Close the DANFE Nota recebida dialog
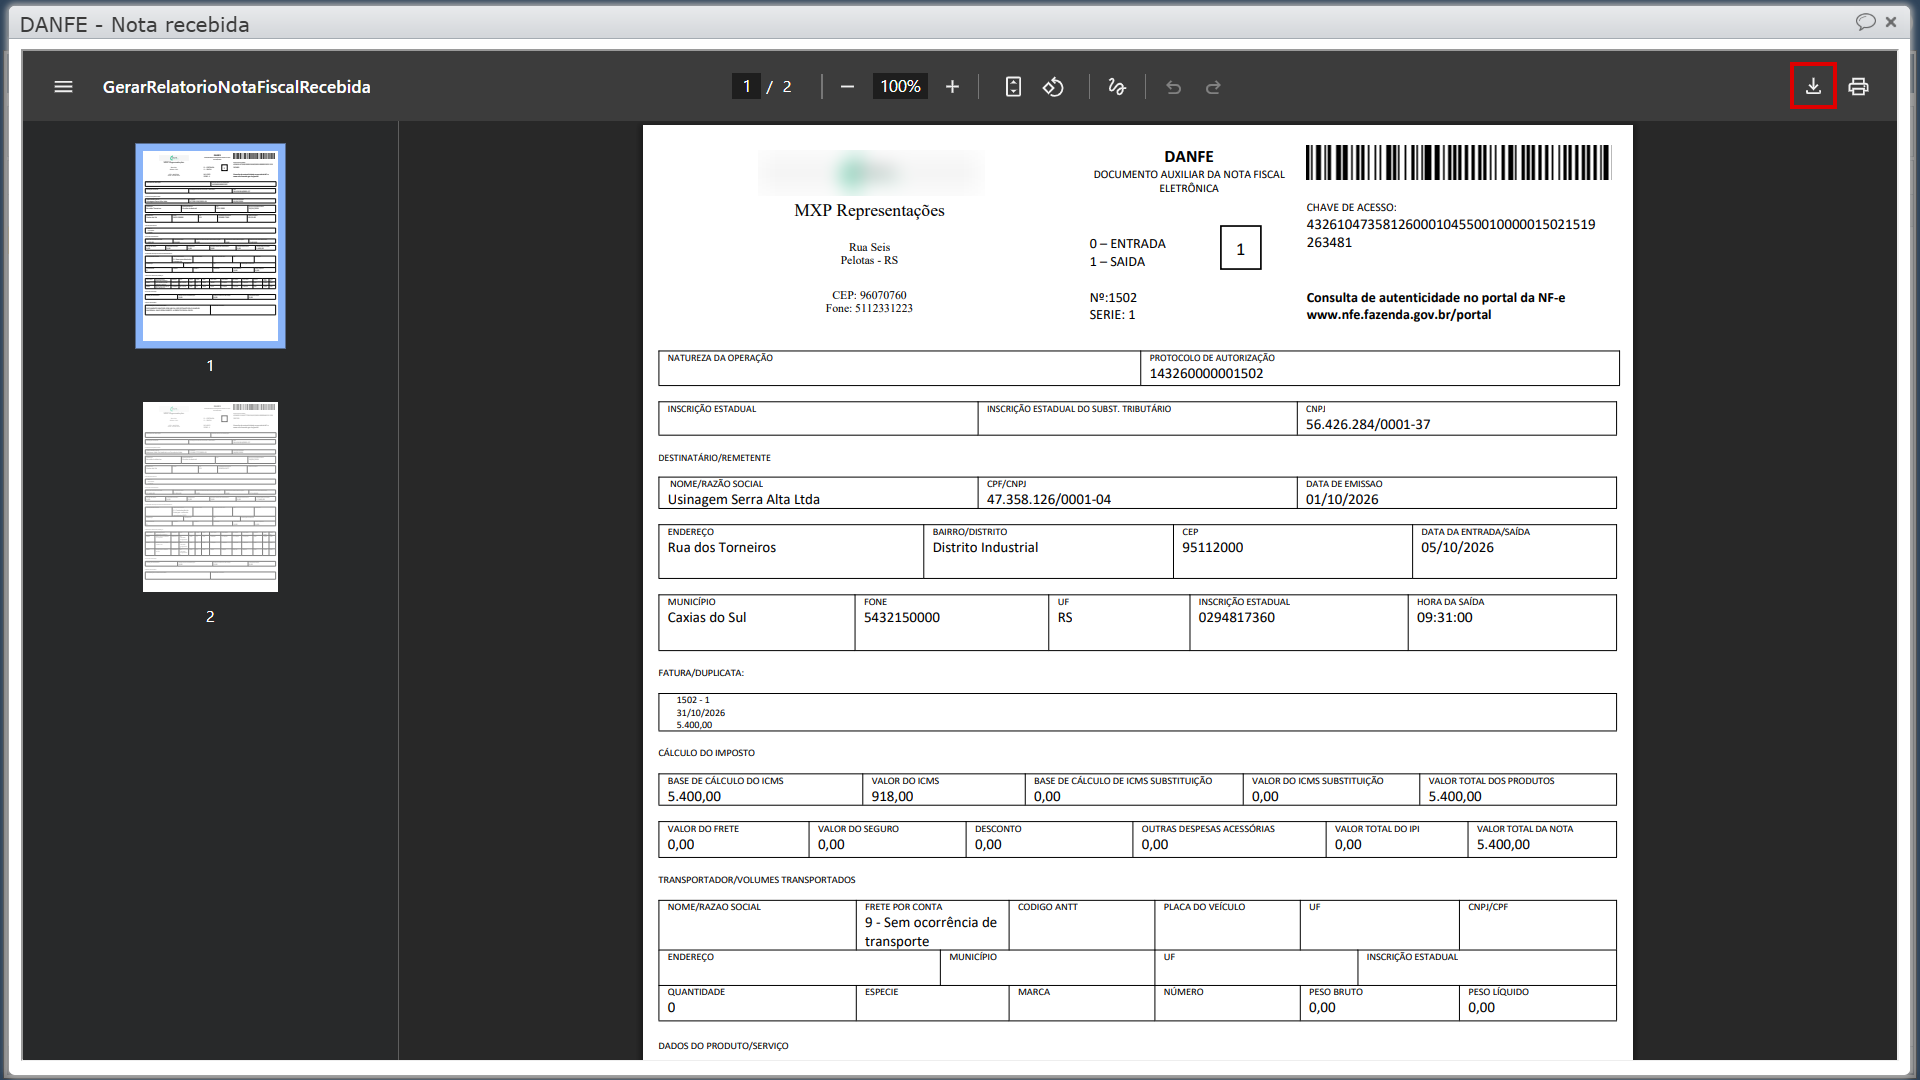This screenshot has height=1080, width=1920. [1891, 22]
